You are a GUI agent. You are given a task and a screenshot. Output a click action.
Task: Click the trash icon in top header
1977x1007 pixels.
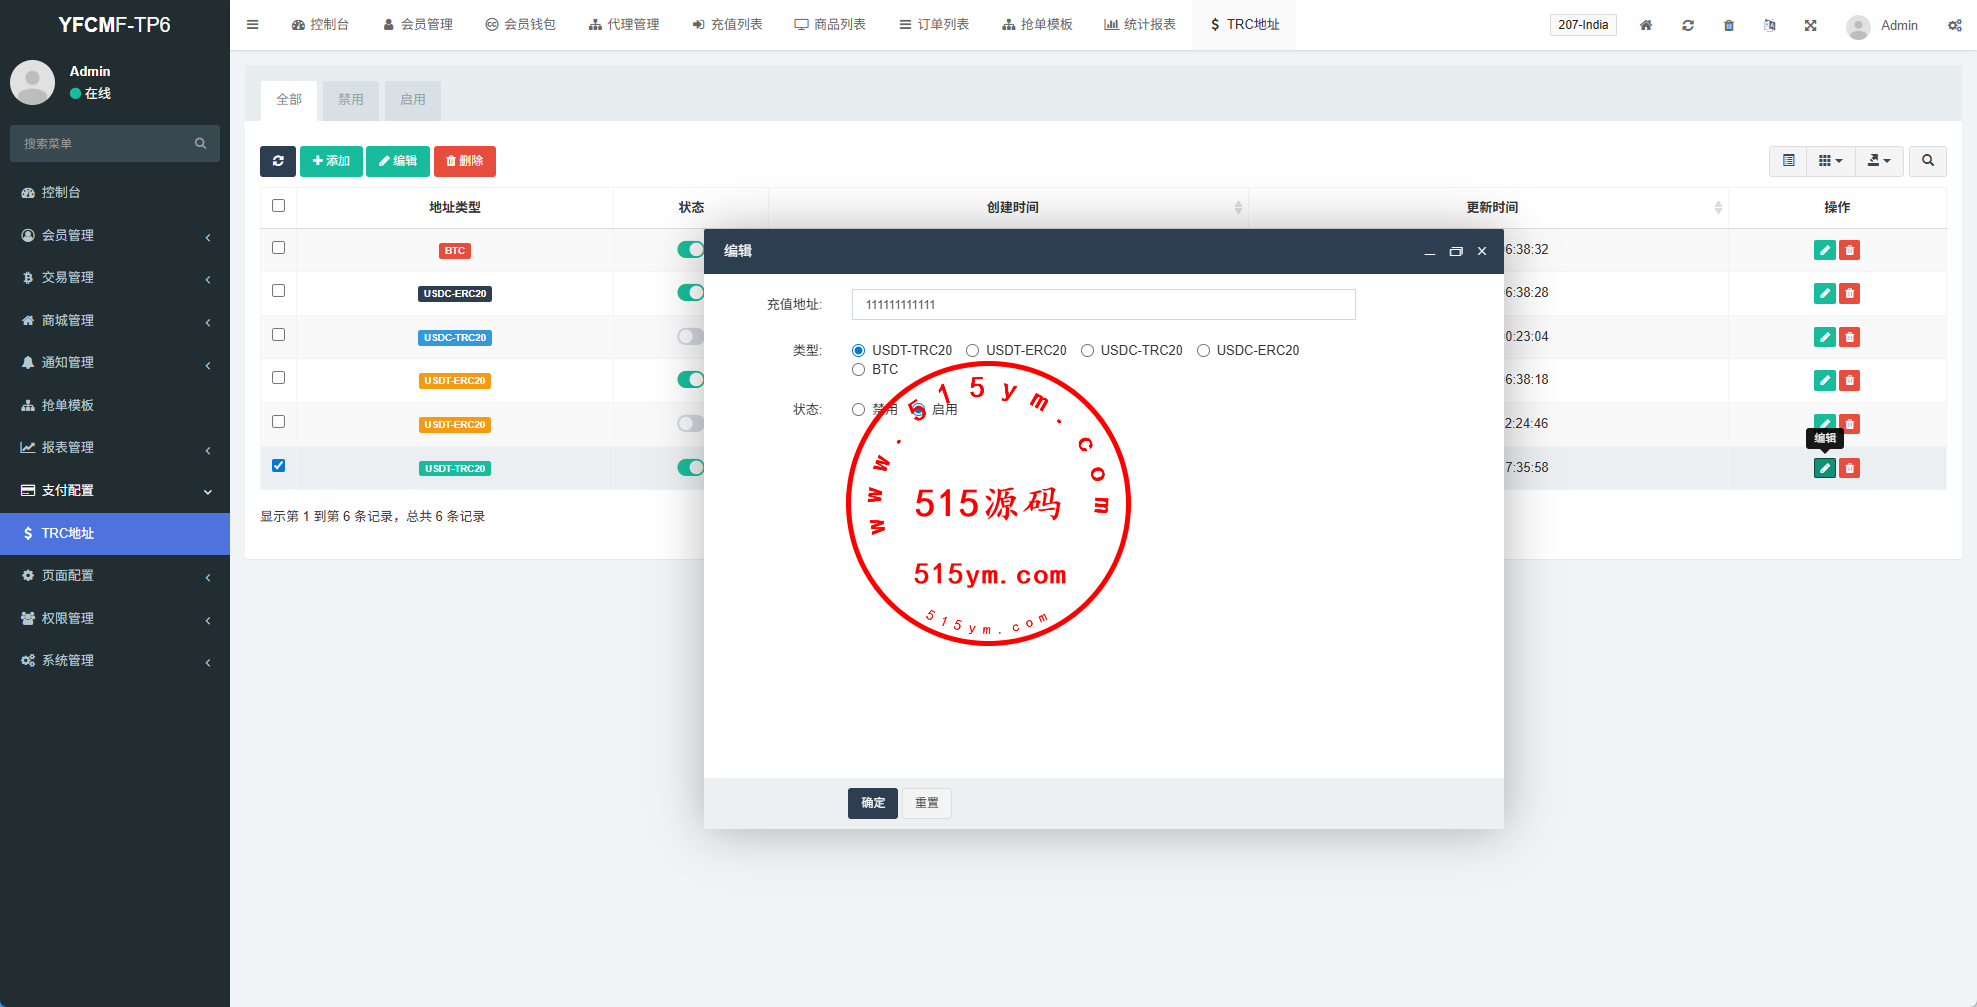1728,25
